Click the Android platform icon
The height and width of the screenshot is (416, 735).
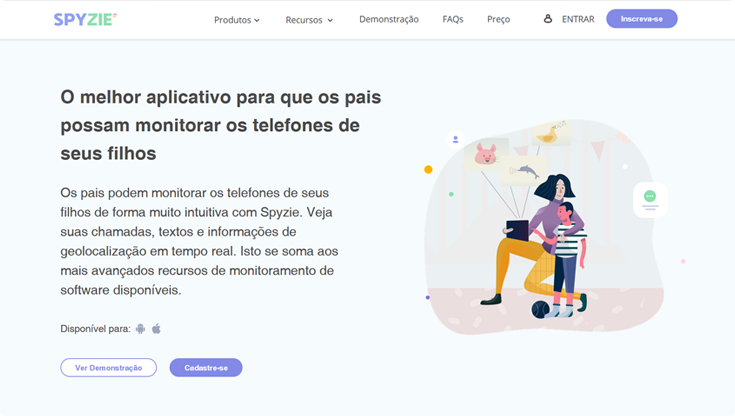click(140, 329)
